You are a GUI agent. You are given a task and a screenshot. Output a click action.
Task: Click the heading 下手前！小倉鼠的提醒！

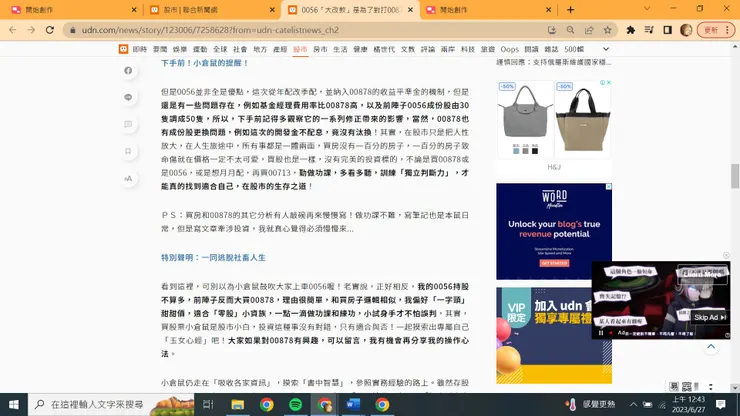click(205, 63)
